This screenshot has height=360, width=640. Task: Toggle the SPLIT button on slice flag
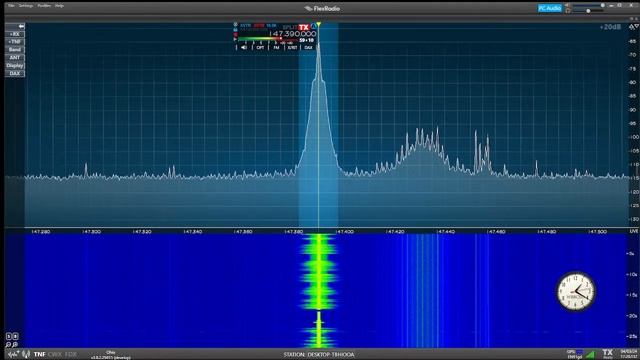pos(290,27)
